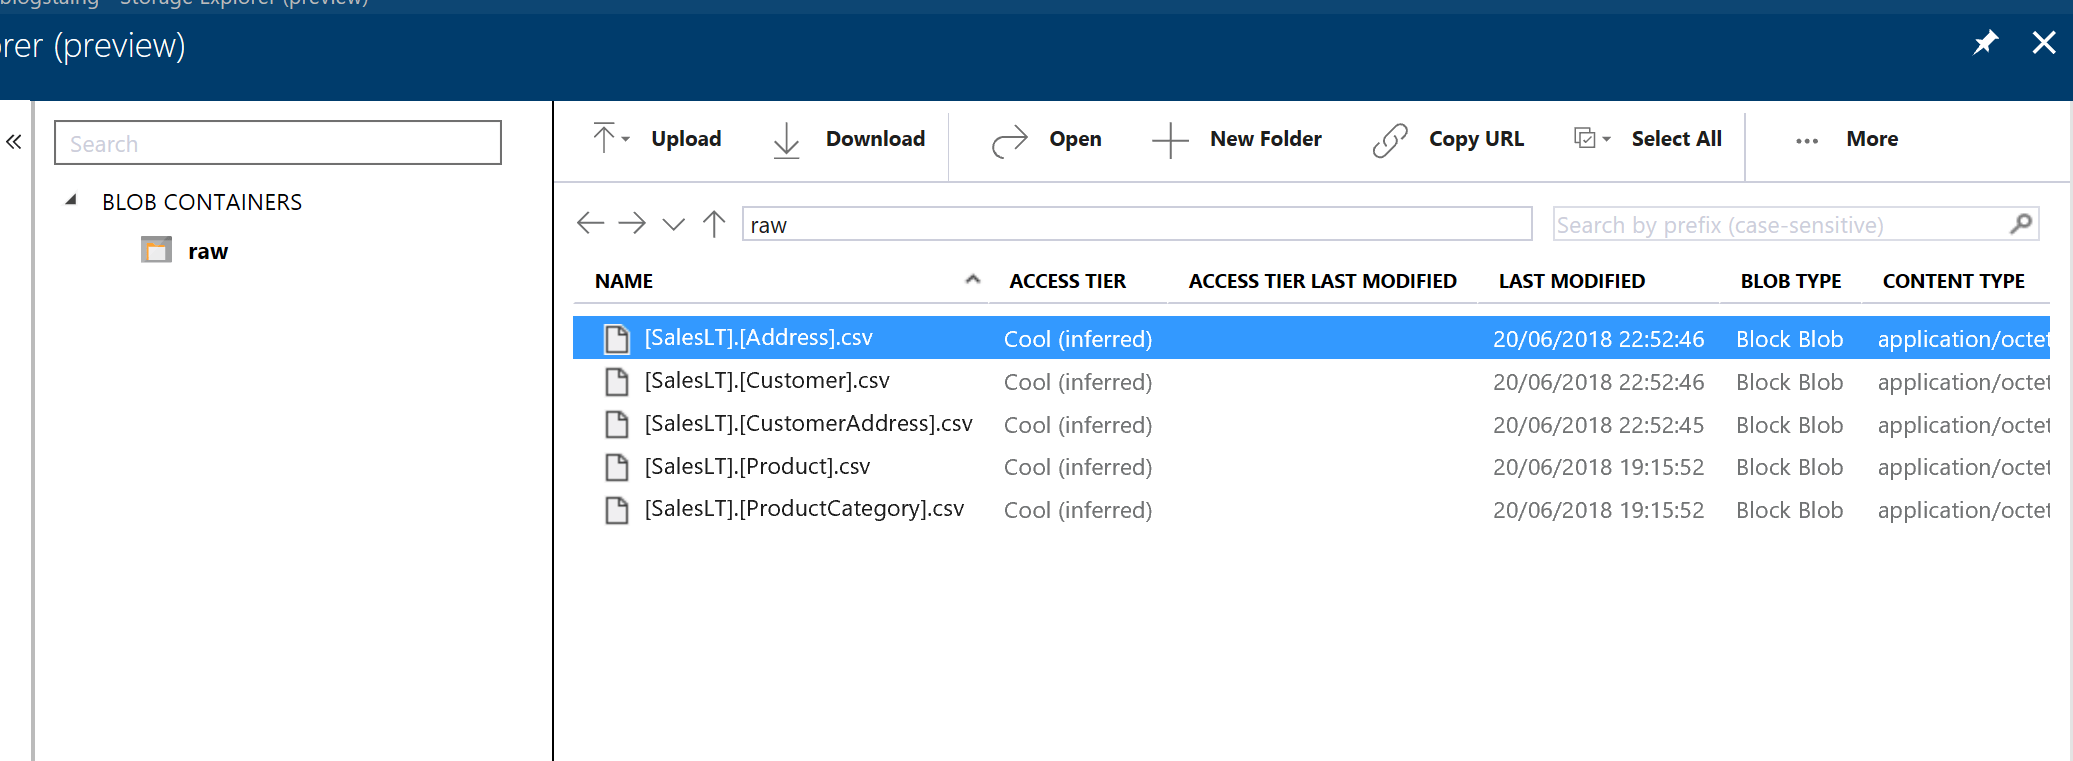Toggle the NAME sort direction arrow
The height and width of the screenshot is (761, 2073).
973,280
